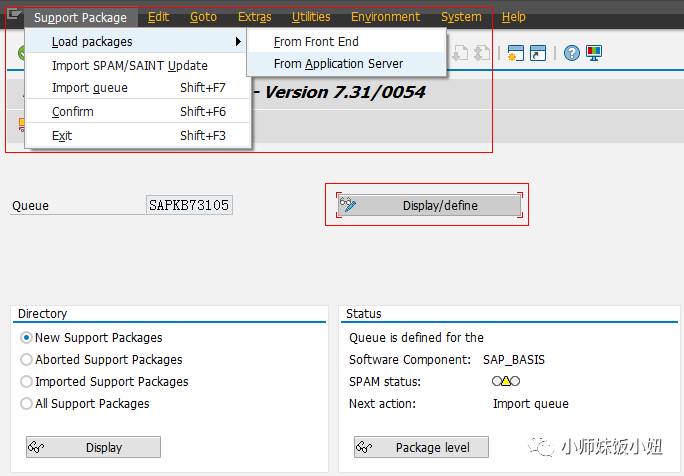Choose Import queue menu entry
684x476 pixels.
pos(138,88)
